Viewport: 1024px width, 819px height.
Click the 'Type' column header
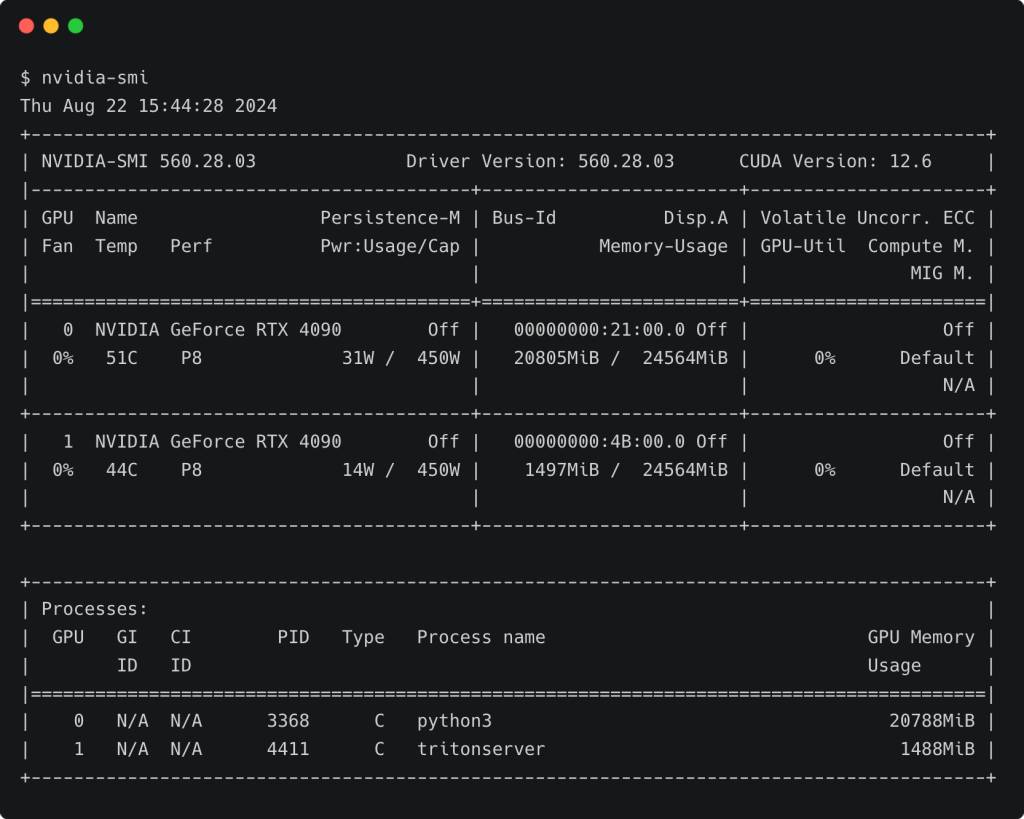tap(363, 637)
